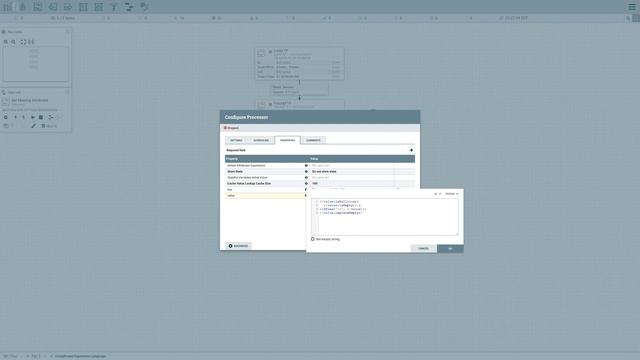Delete the selected component in Operate panel
Image resolution: width=640 pixels, height=360 pixels.
49,126
